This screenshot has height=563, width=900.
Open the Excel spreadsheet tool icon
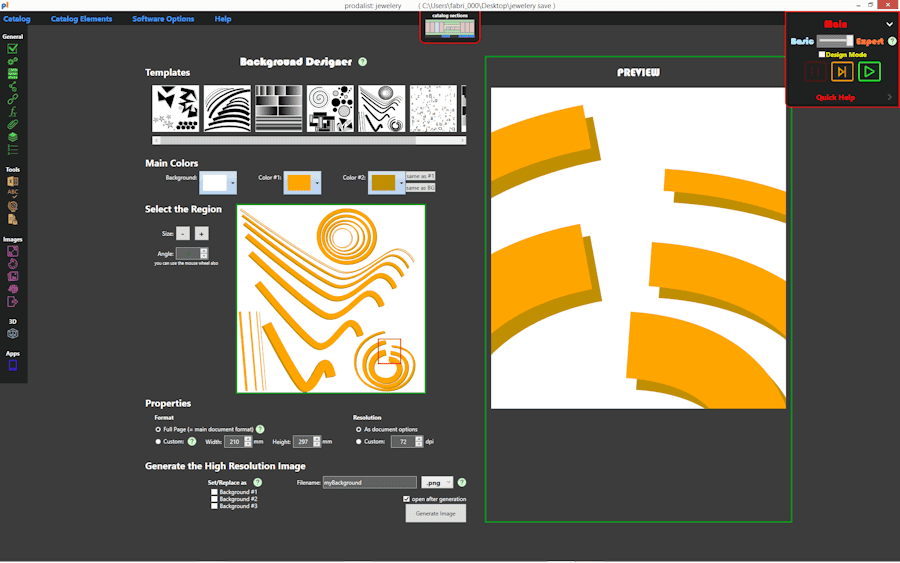13,181
